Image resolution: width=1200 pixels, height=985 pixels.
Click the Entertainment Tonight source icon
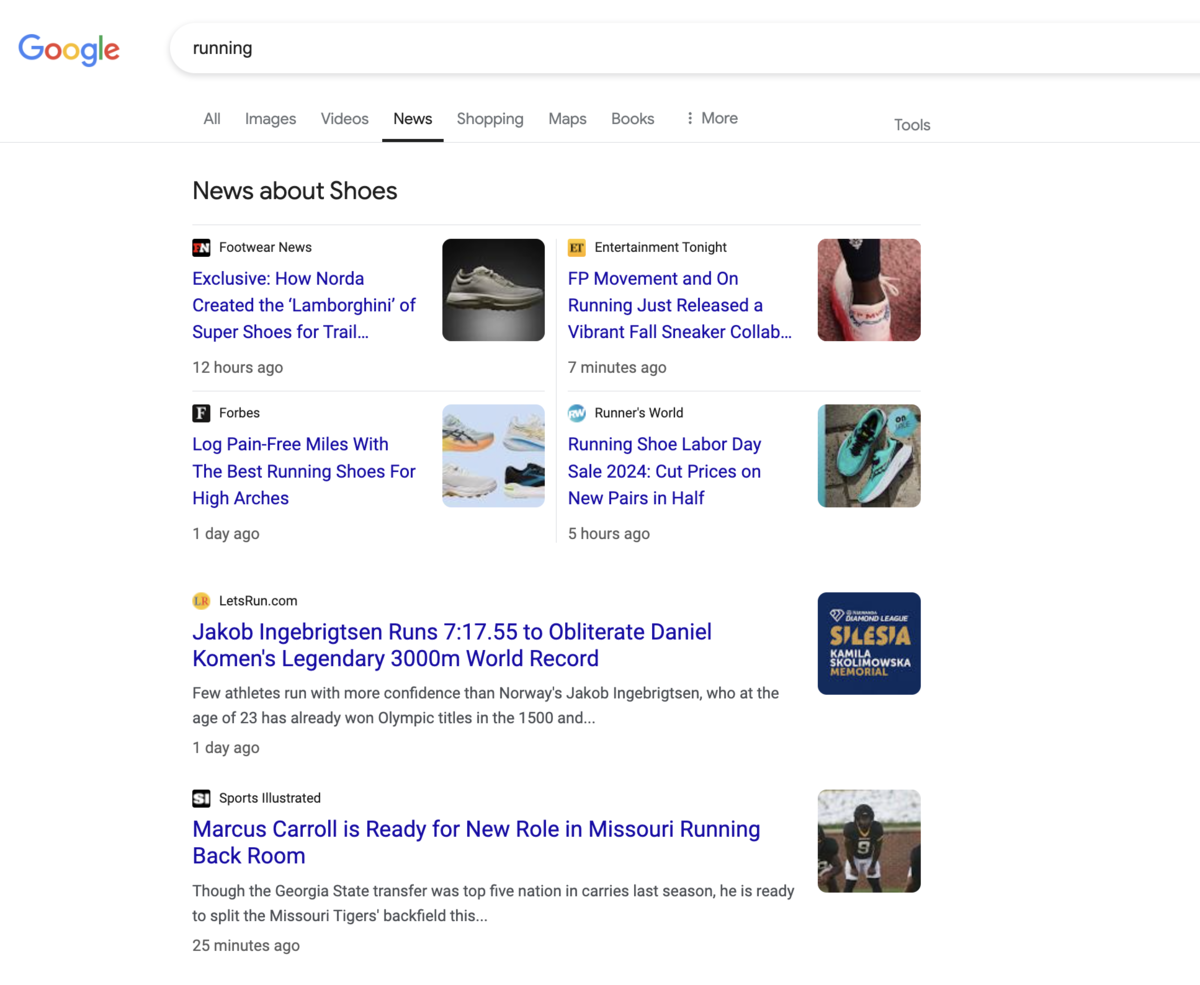[x=577, y=247]
